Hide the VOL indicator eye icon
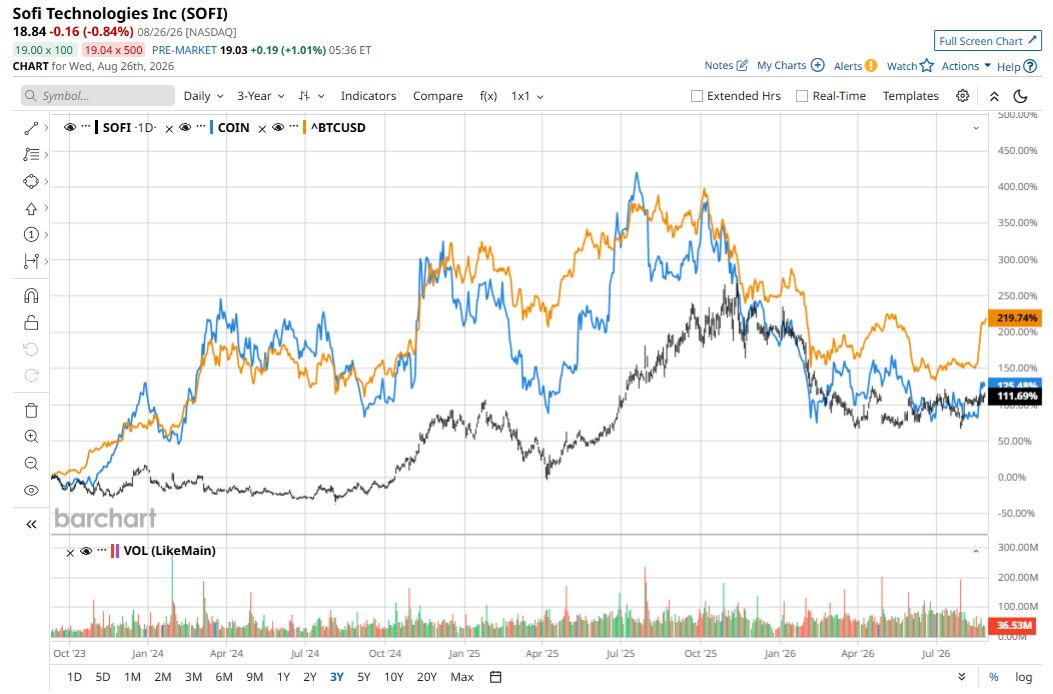This screenshot has width=1053, height=694. (x=86, y=551)
